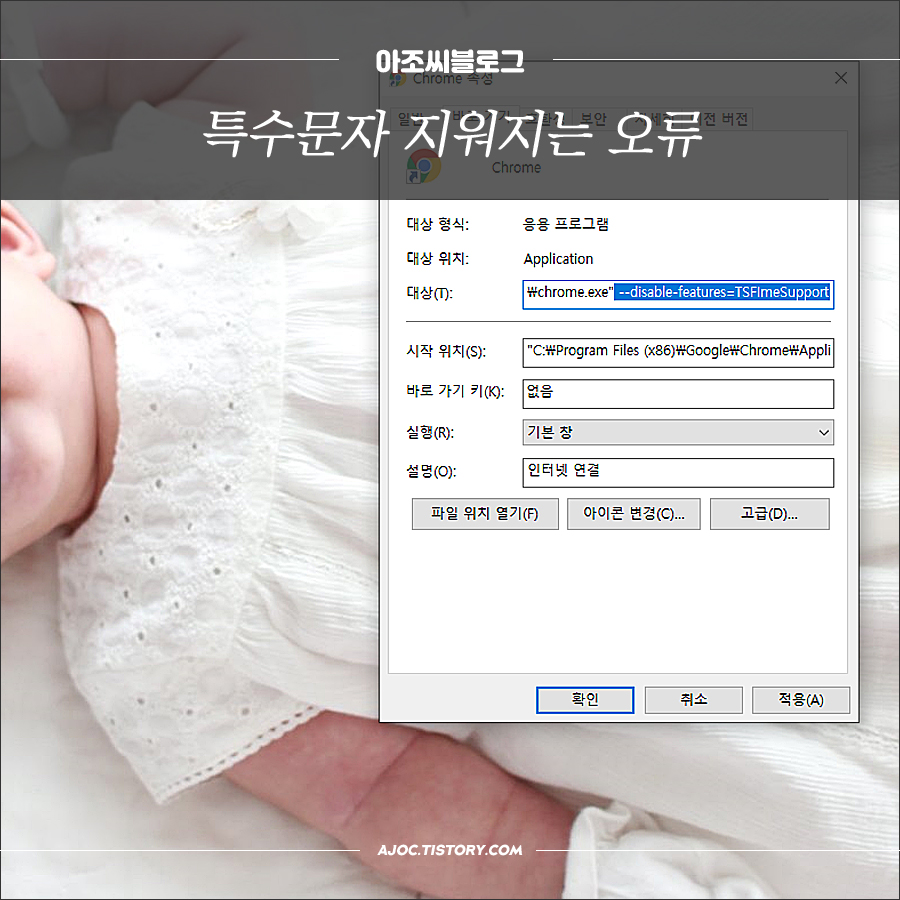
Task: Click the 확인 (OK) button
Action: [x=585, y=700]
